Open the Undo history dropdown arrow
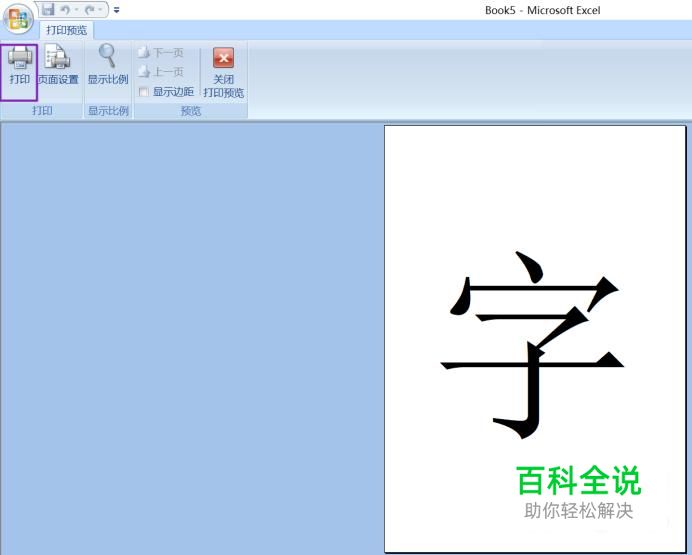692x555 pixels. tap(76, 10)
